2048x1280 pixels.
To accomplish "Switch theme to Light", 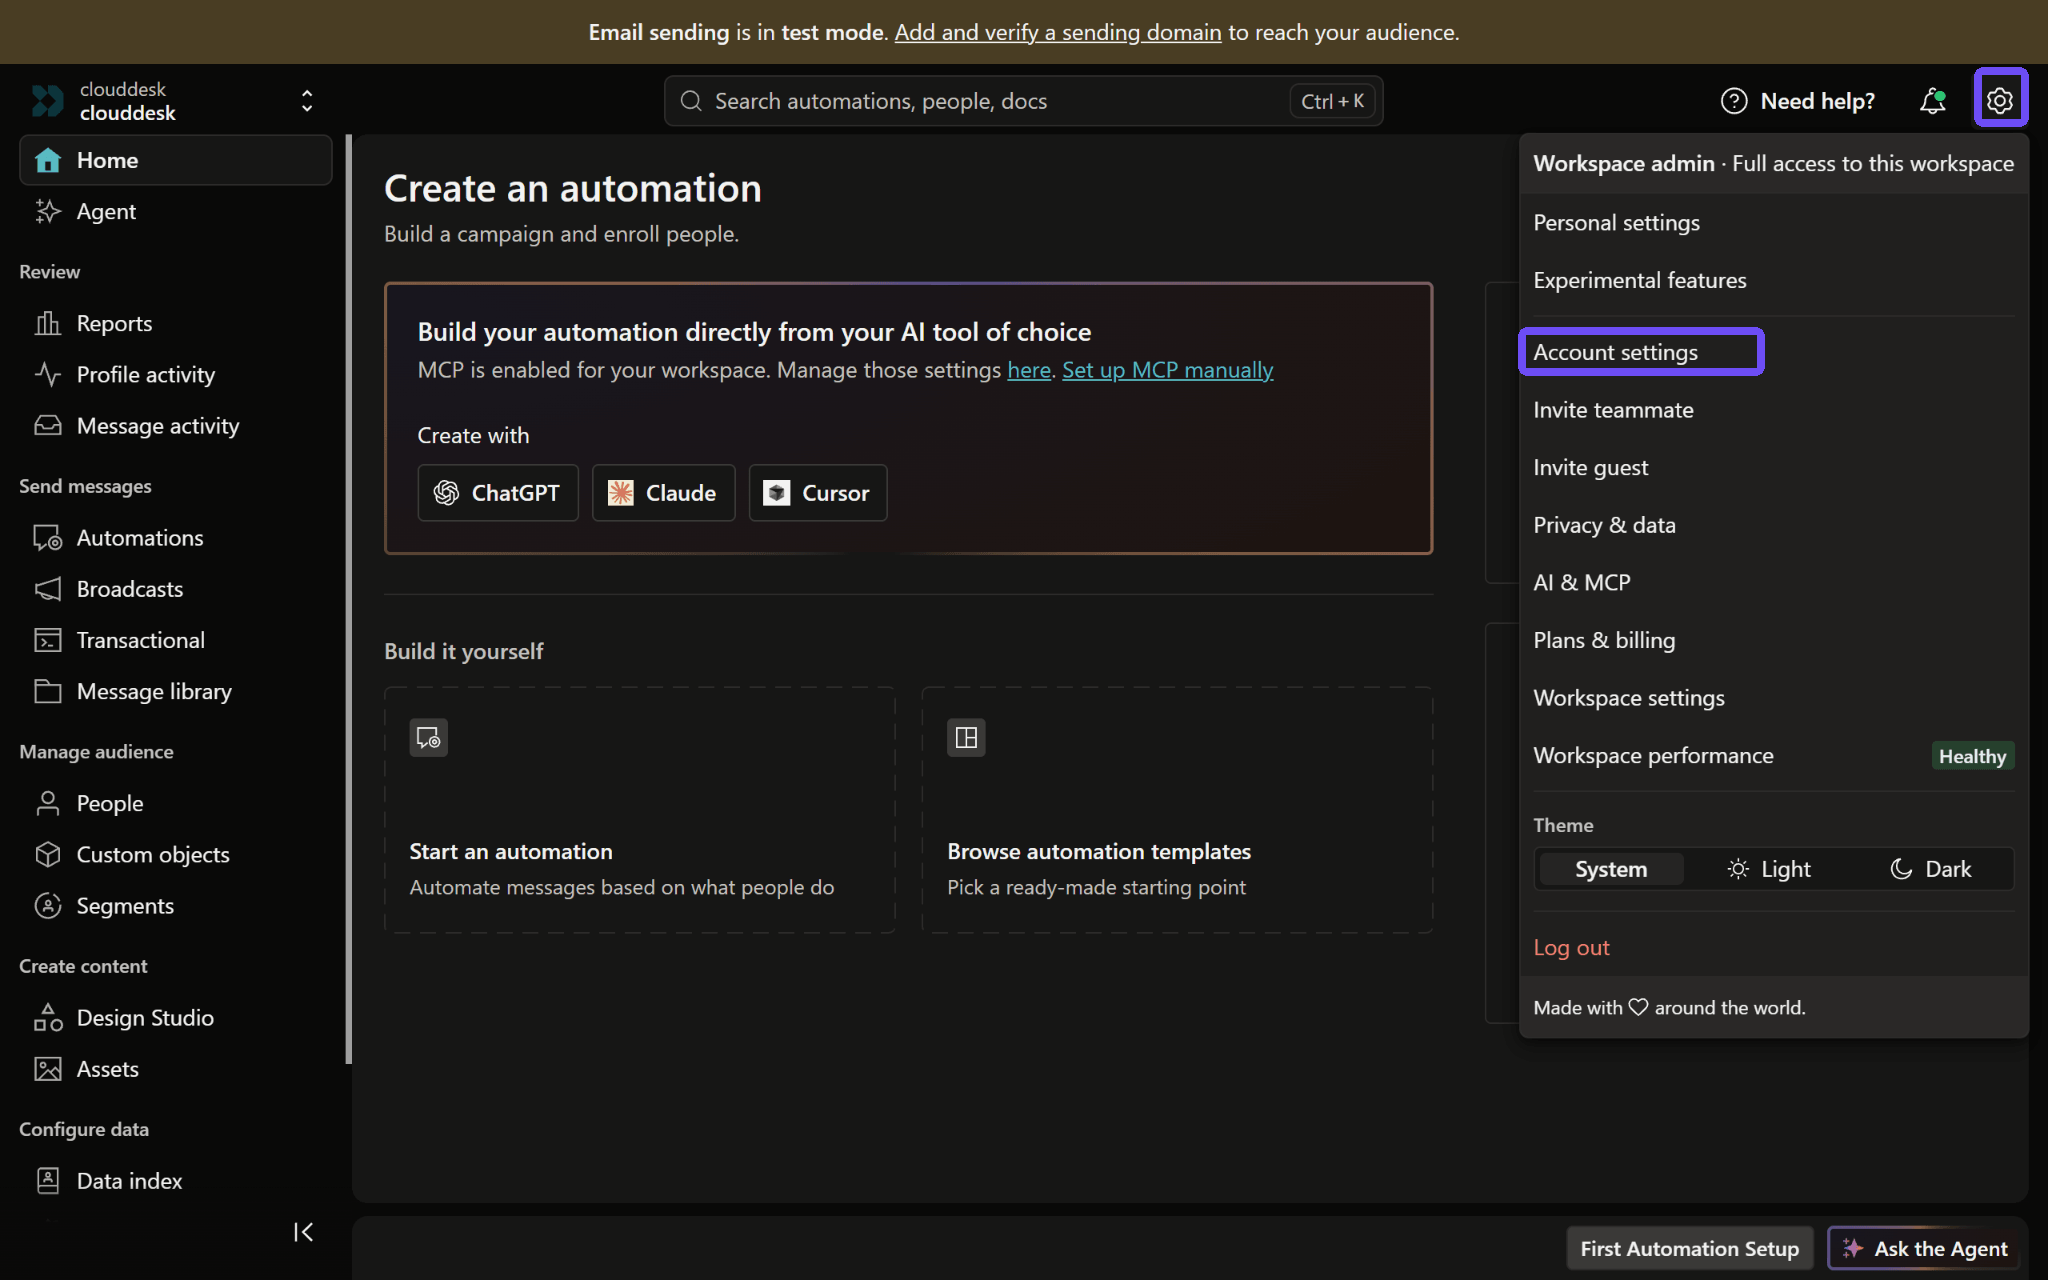I will pos(1769,869).
